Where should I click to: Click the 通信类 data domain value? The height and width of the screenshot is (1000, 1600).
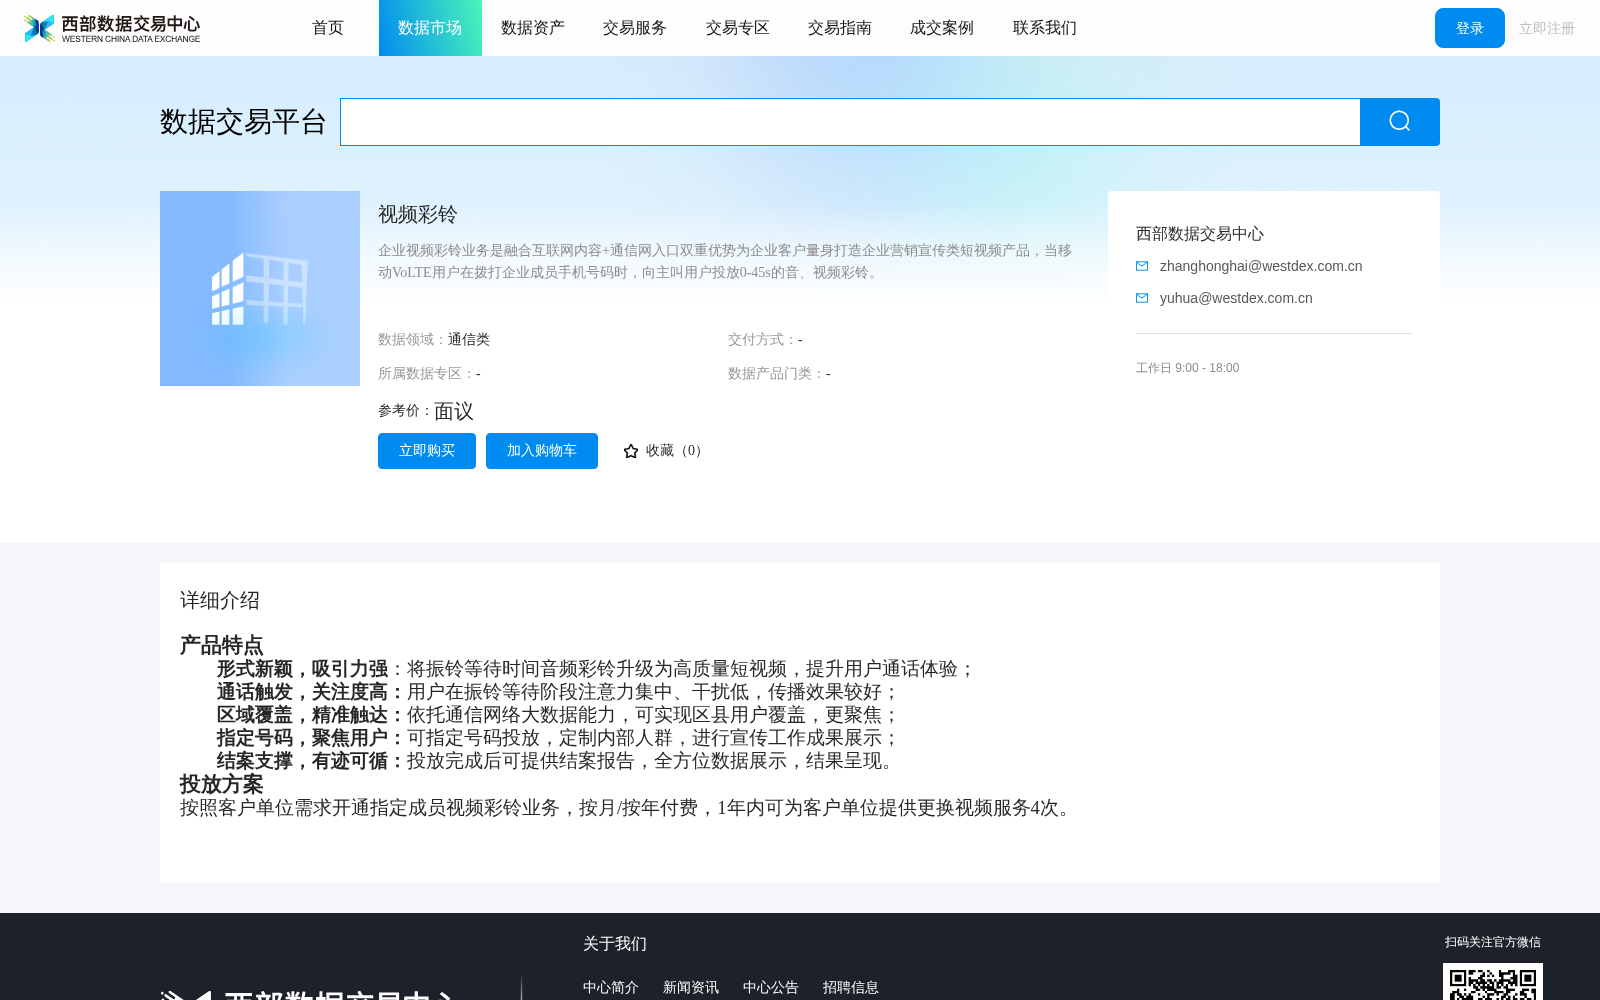tap(469, 340)
